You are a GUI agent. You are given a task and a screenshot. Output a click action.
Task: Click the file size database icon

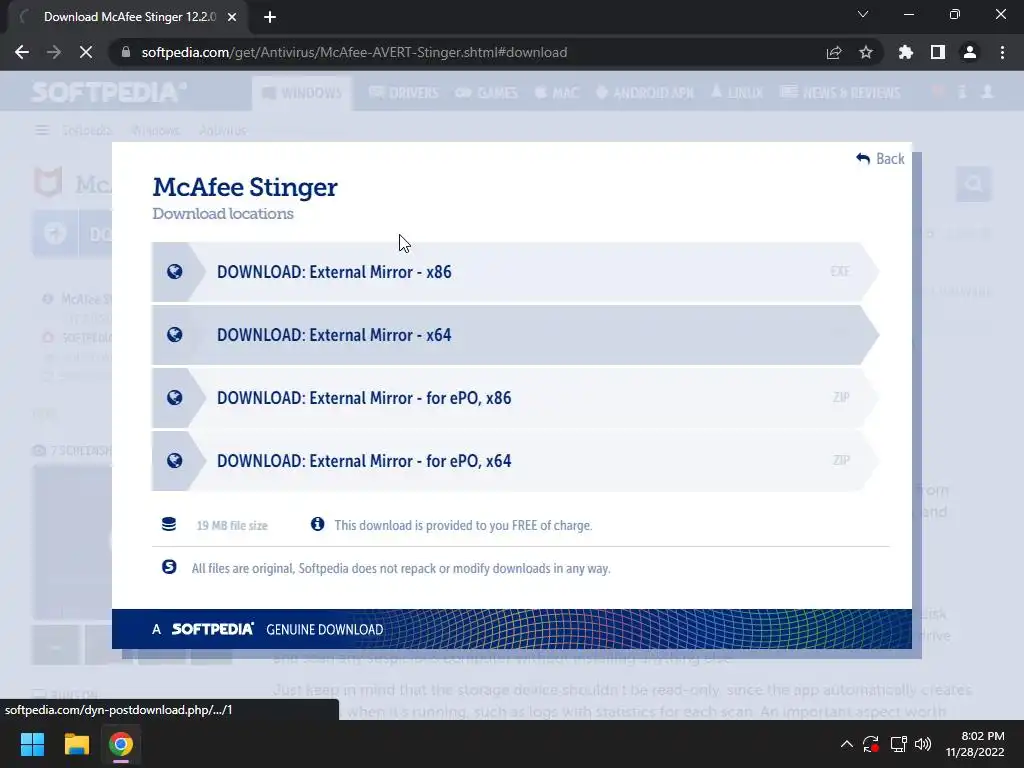pyautogui.click(x=168, y=524)
